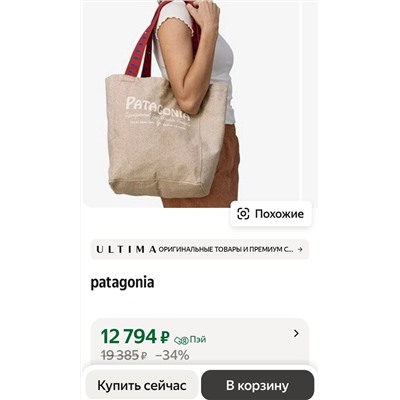400x400 pixels.
Task: Select the Пэй payment label
Action: pyautogui.click(x=198, y=339)
